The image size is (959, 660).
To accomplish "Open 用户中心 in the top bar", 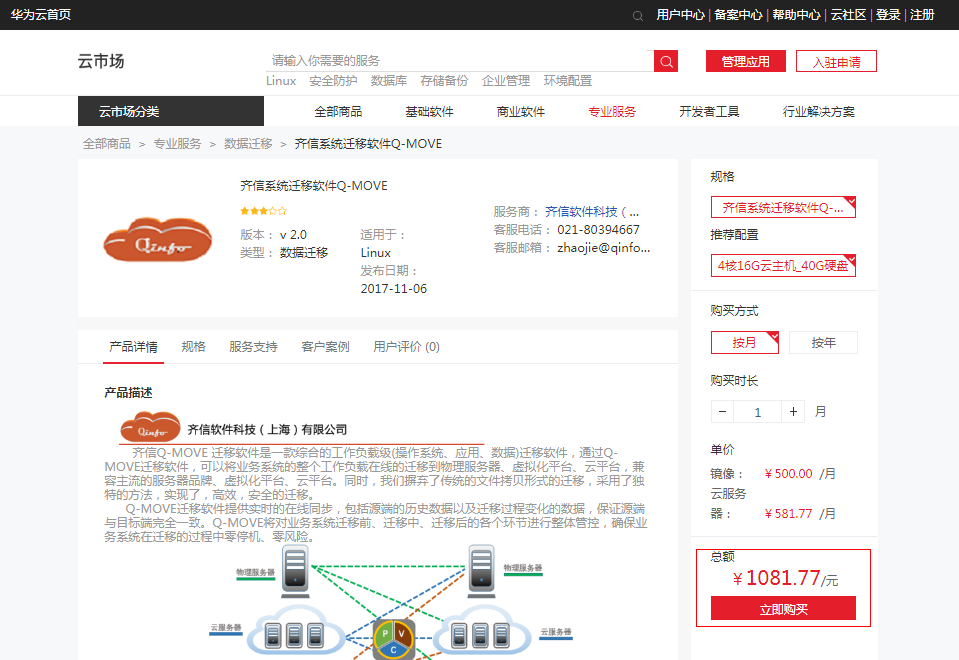I will [680, 15].
